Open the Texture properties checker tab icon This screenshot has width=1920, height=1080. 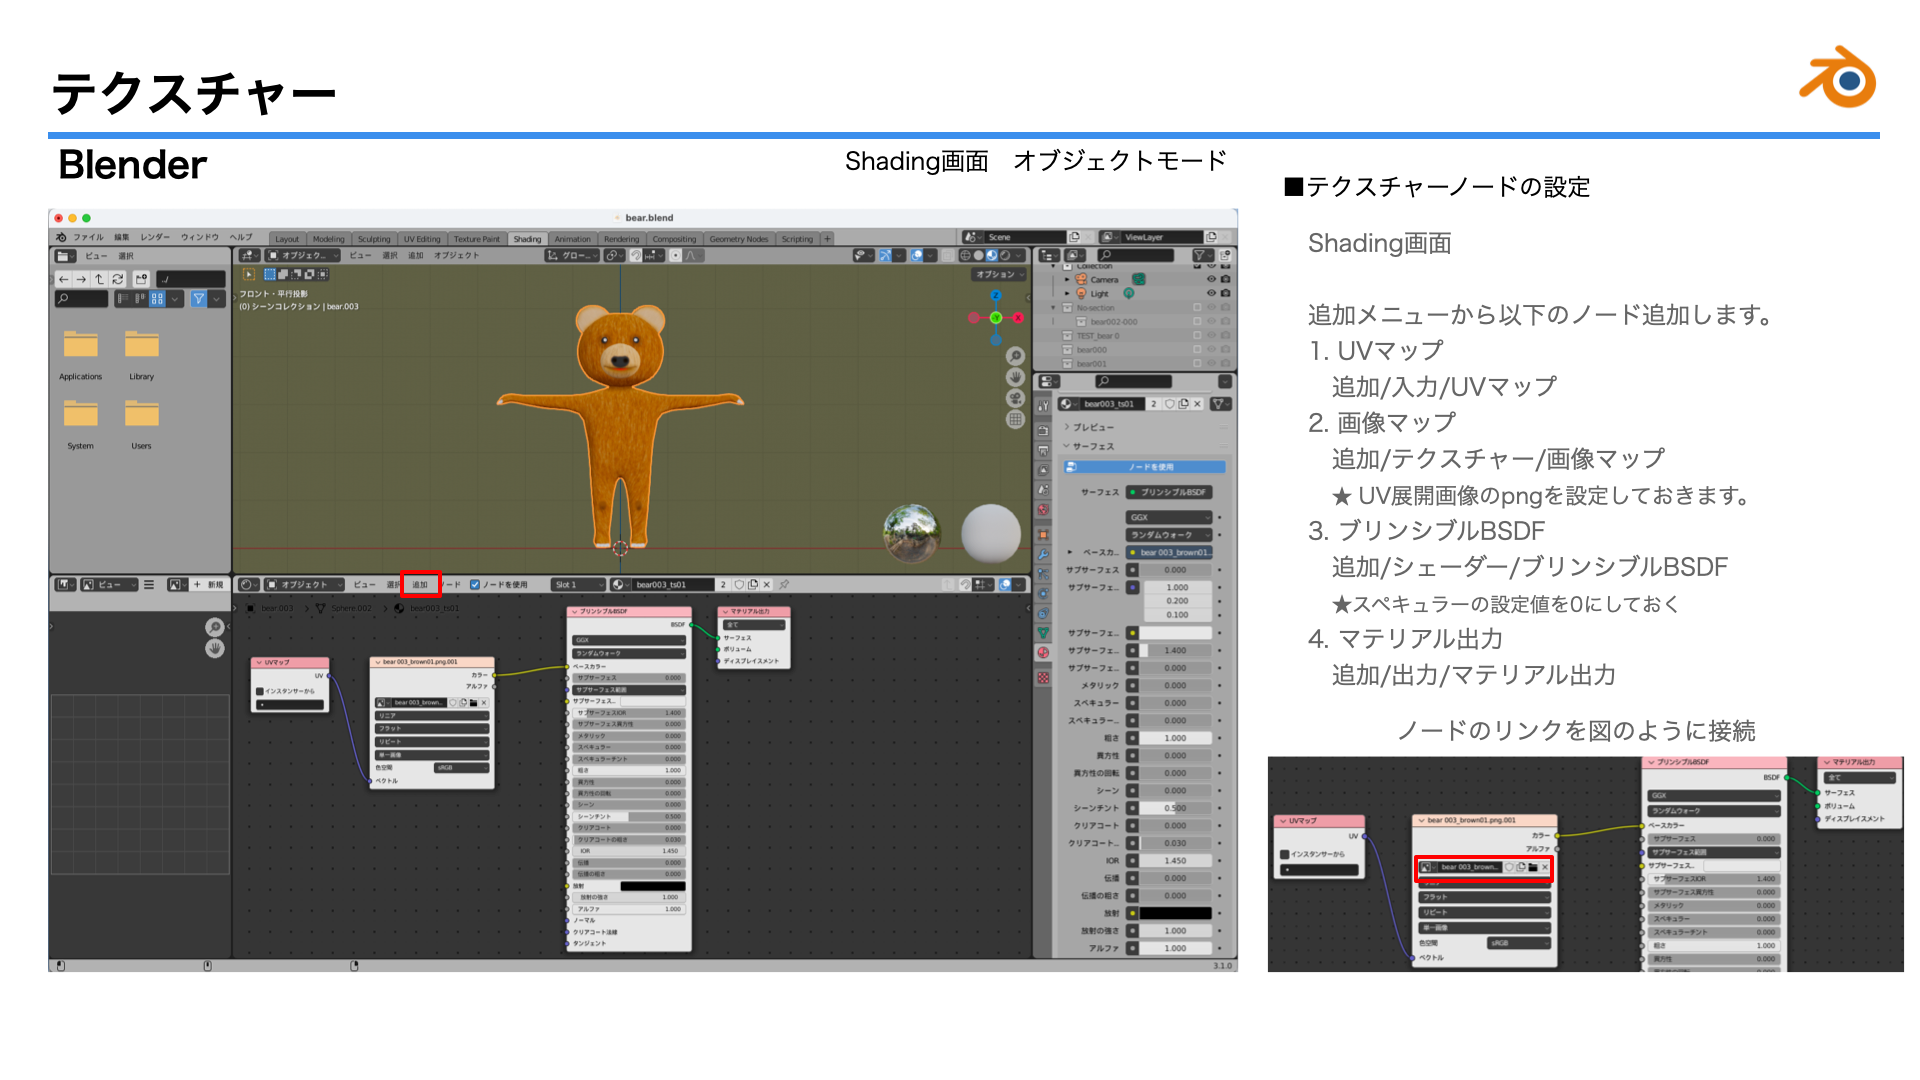(x=1043, y=677)
